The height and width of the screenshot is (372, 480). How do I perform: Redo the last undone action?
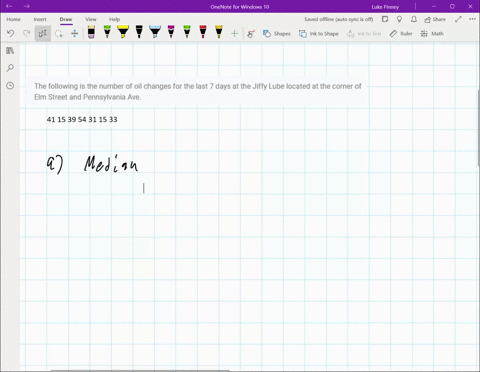27,33
